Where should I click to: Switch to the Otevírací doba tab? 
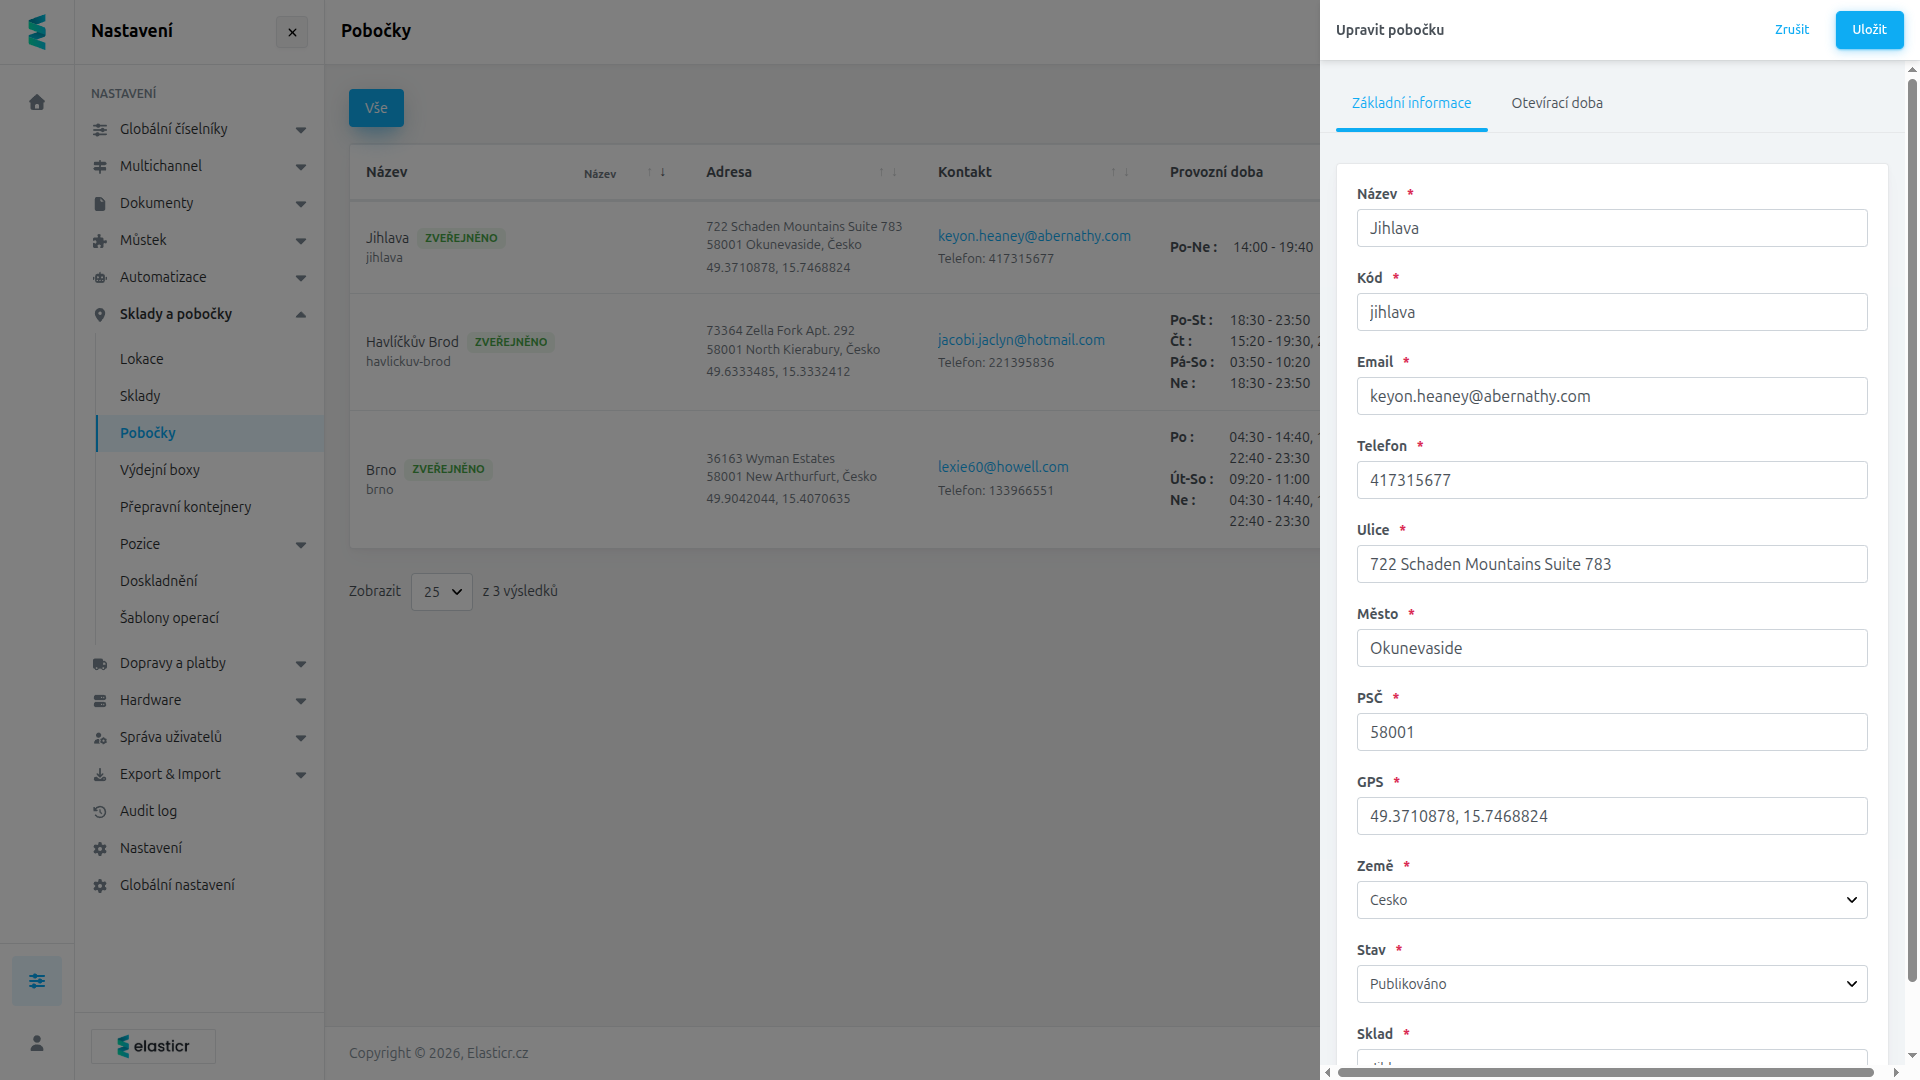pos(1556,103)
